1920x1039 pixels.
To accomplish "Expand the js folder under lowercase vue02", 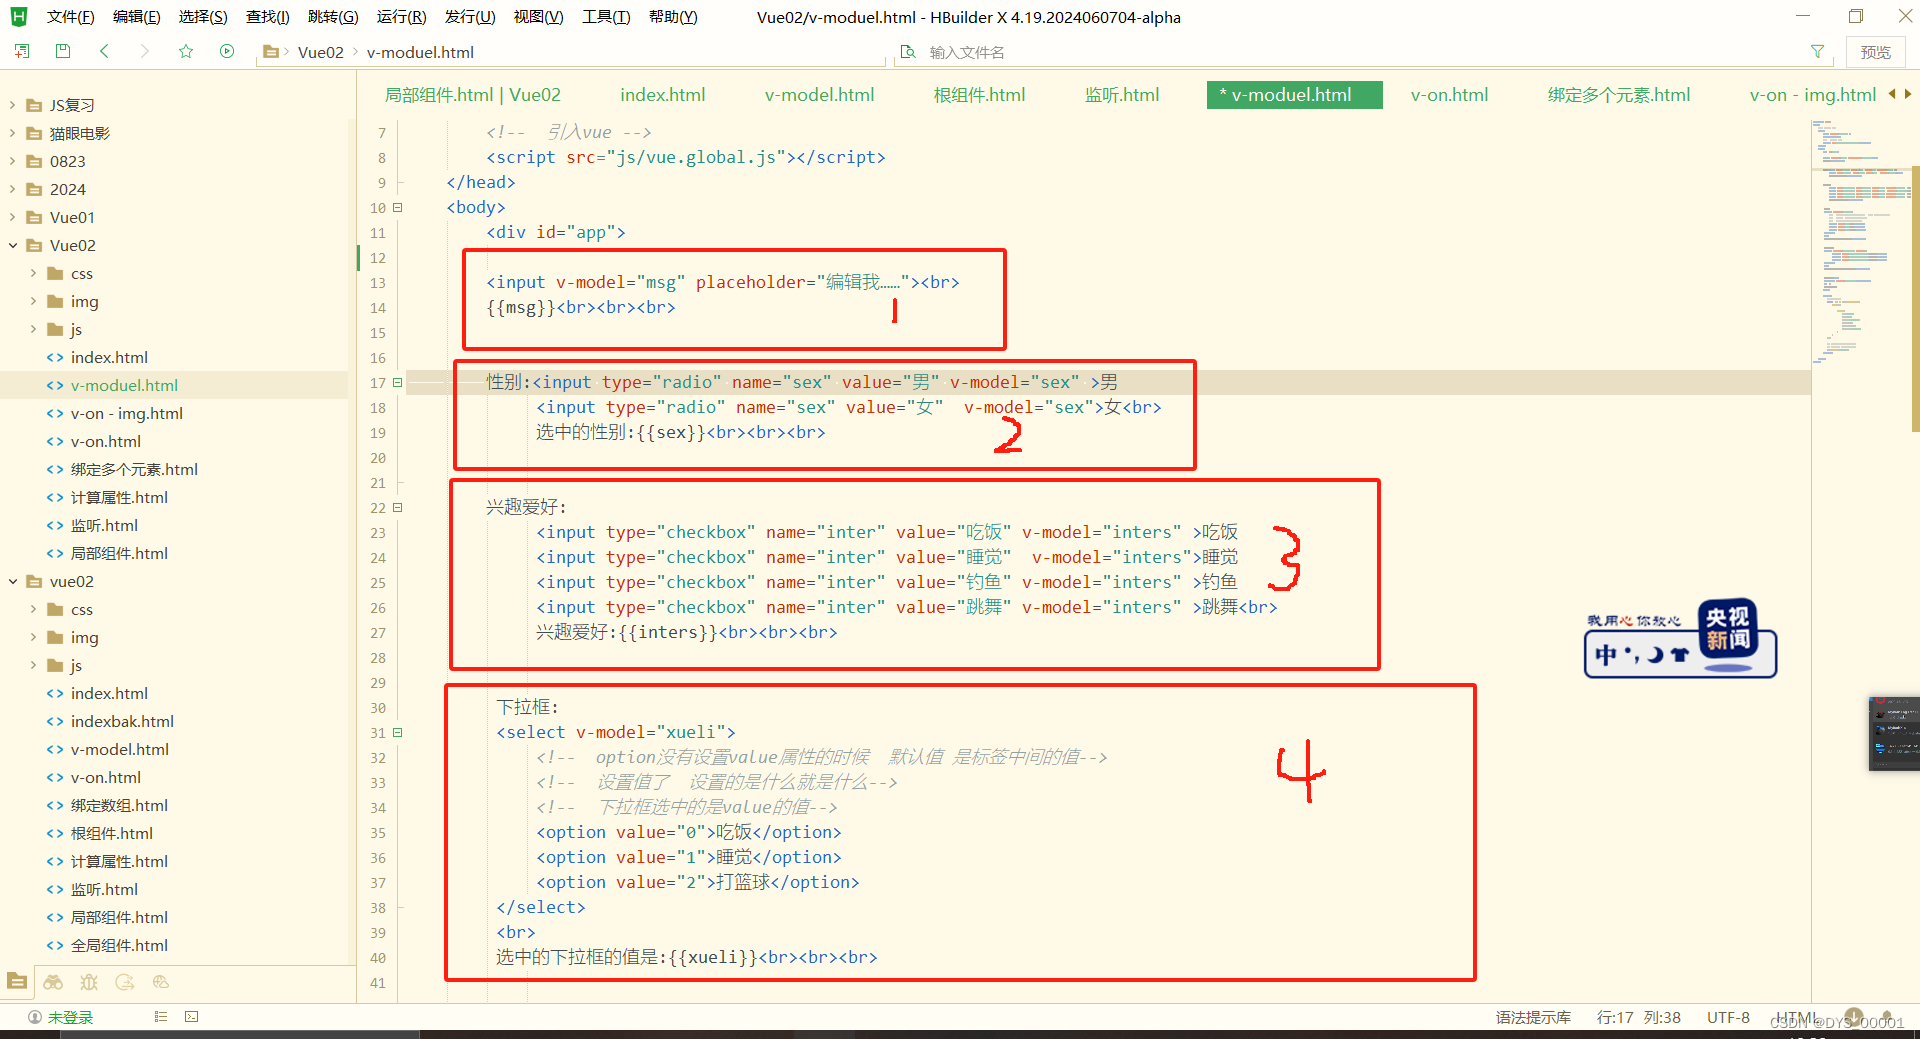I will pos(33,665).
